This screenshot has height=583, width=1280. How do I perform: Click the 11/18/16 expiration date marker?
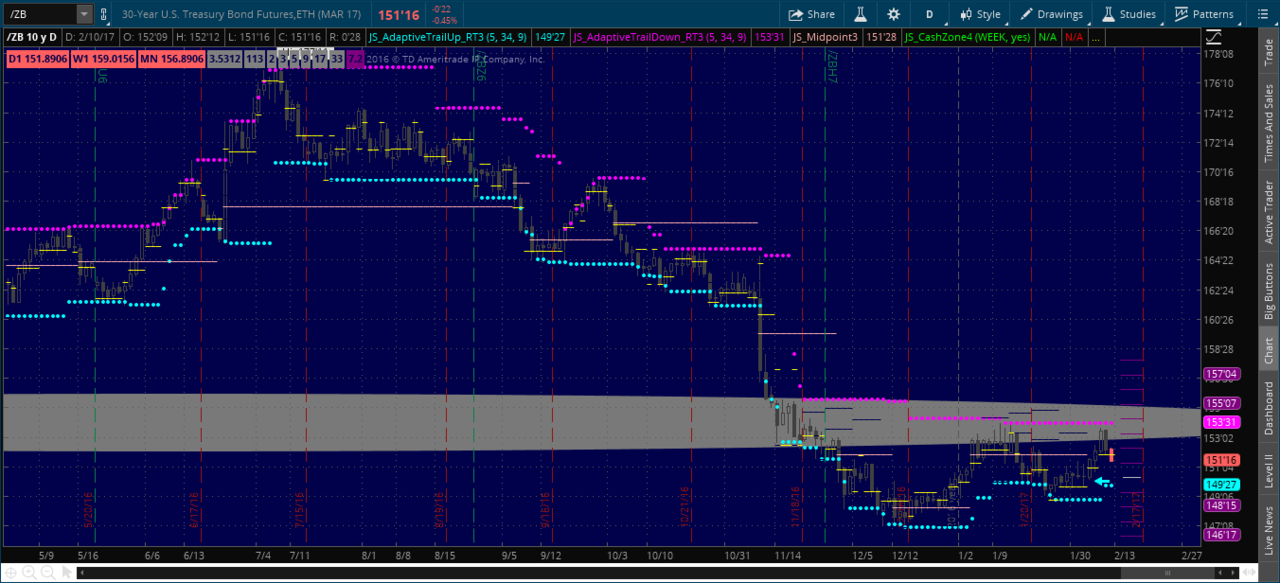pyautogui.click(x=797, y=508)
